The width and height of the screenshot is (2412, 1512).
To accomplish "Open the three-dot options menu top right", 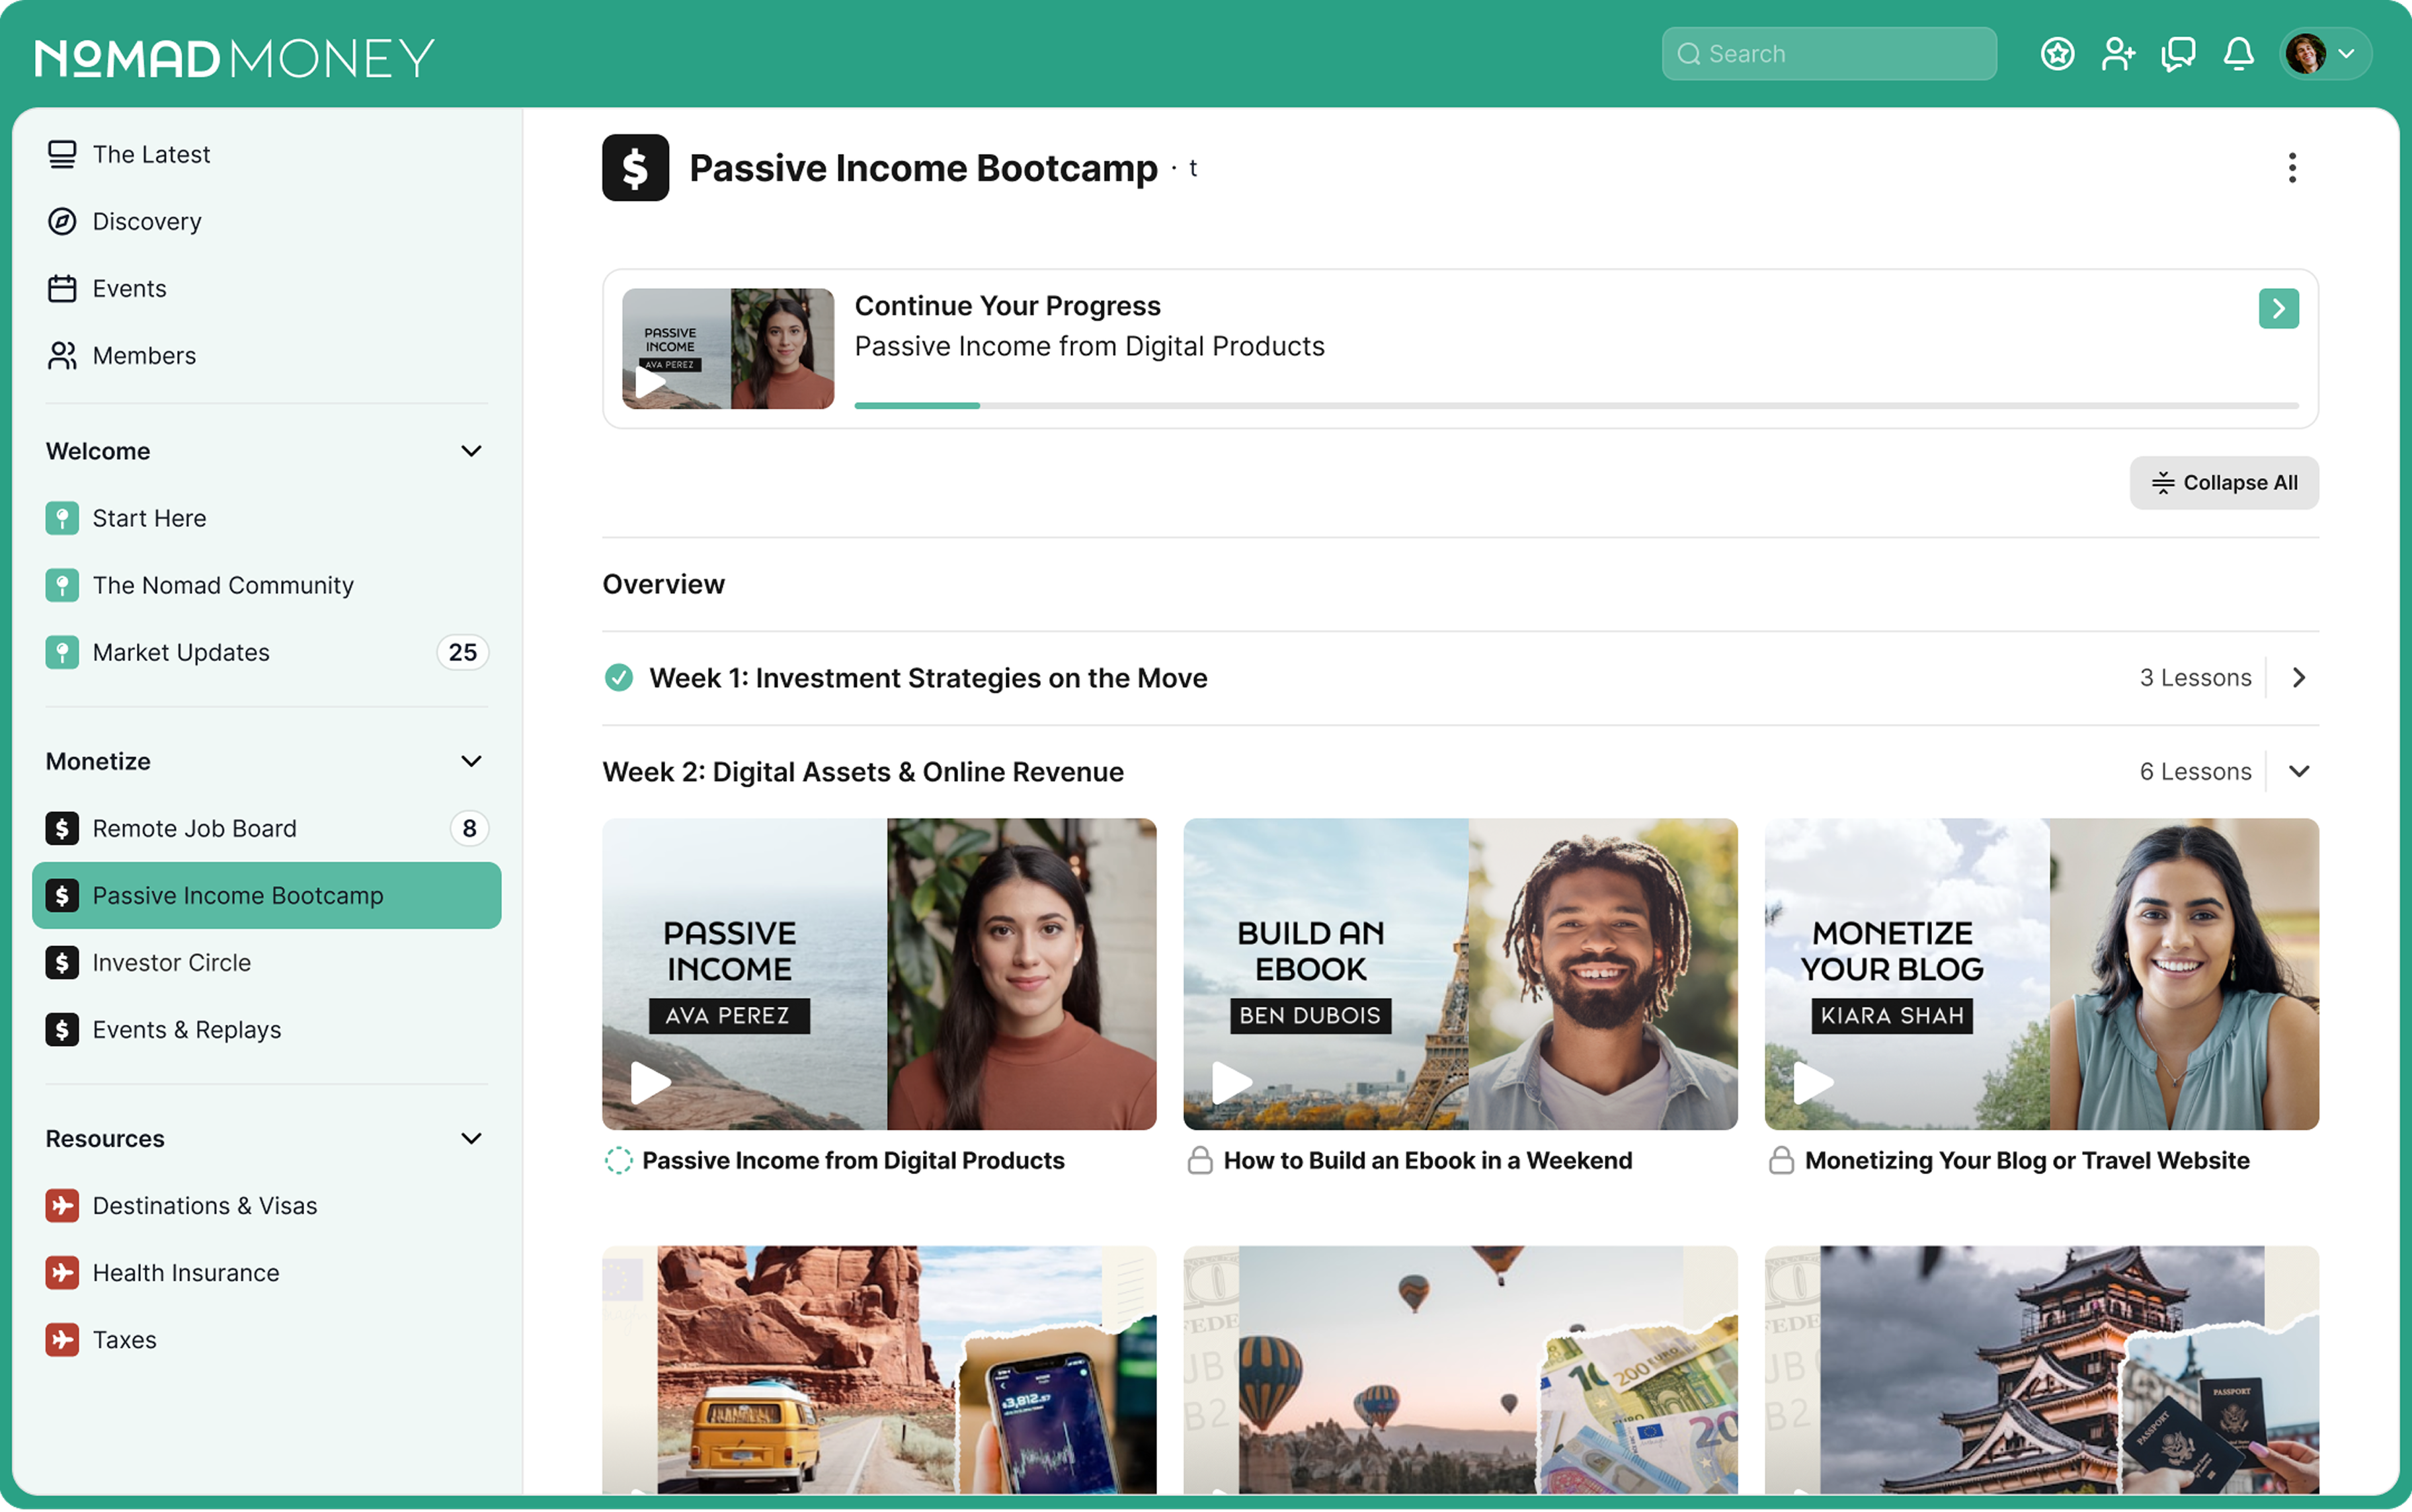I will pos(2292,168).
